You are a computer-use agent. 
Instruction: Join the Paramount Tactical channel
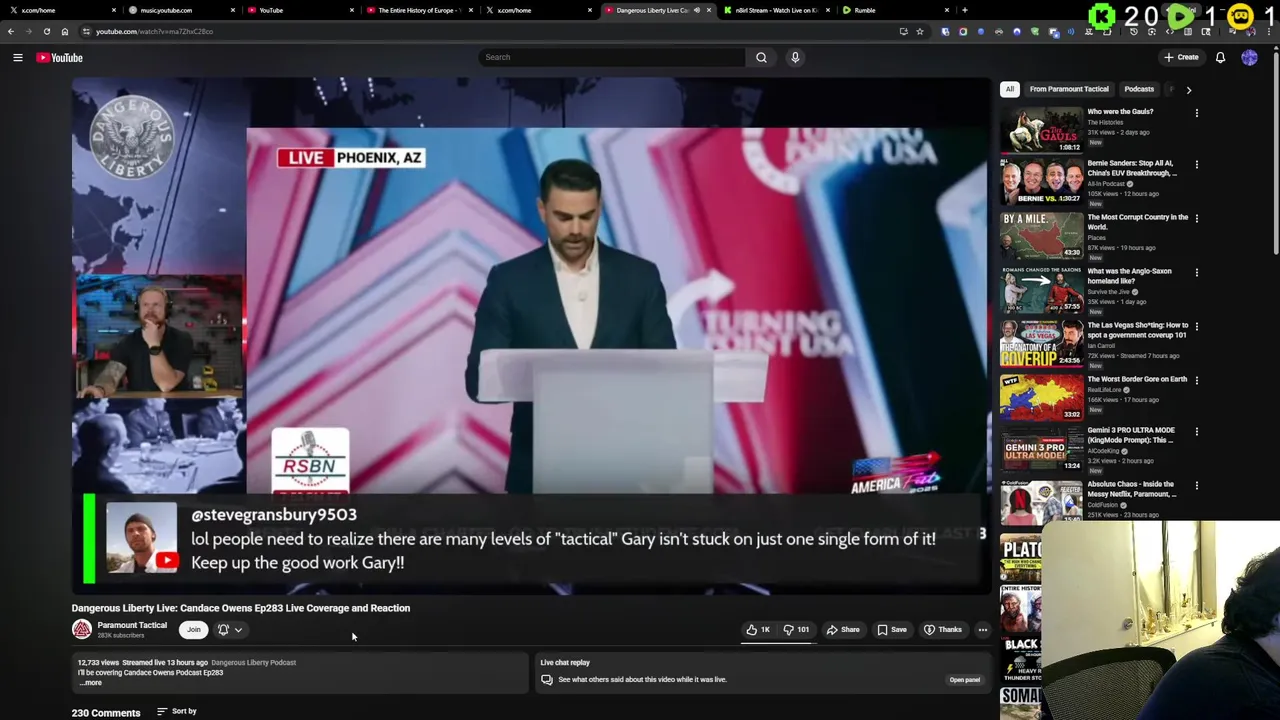[x=194, y=629]
